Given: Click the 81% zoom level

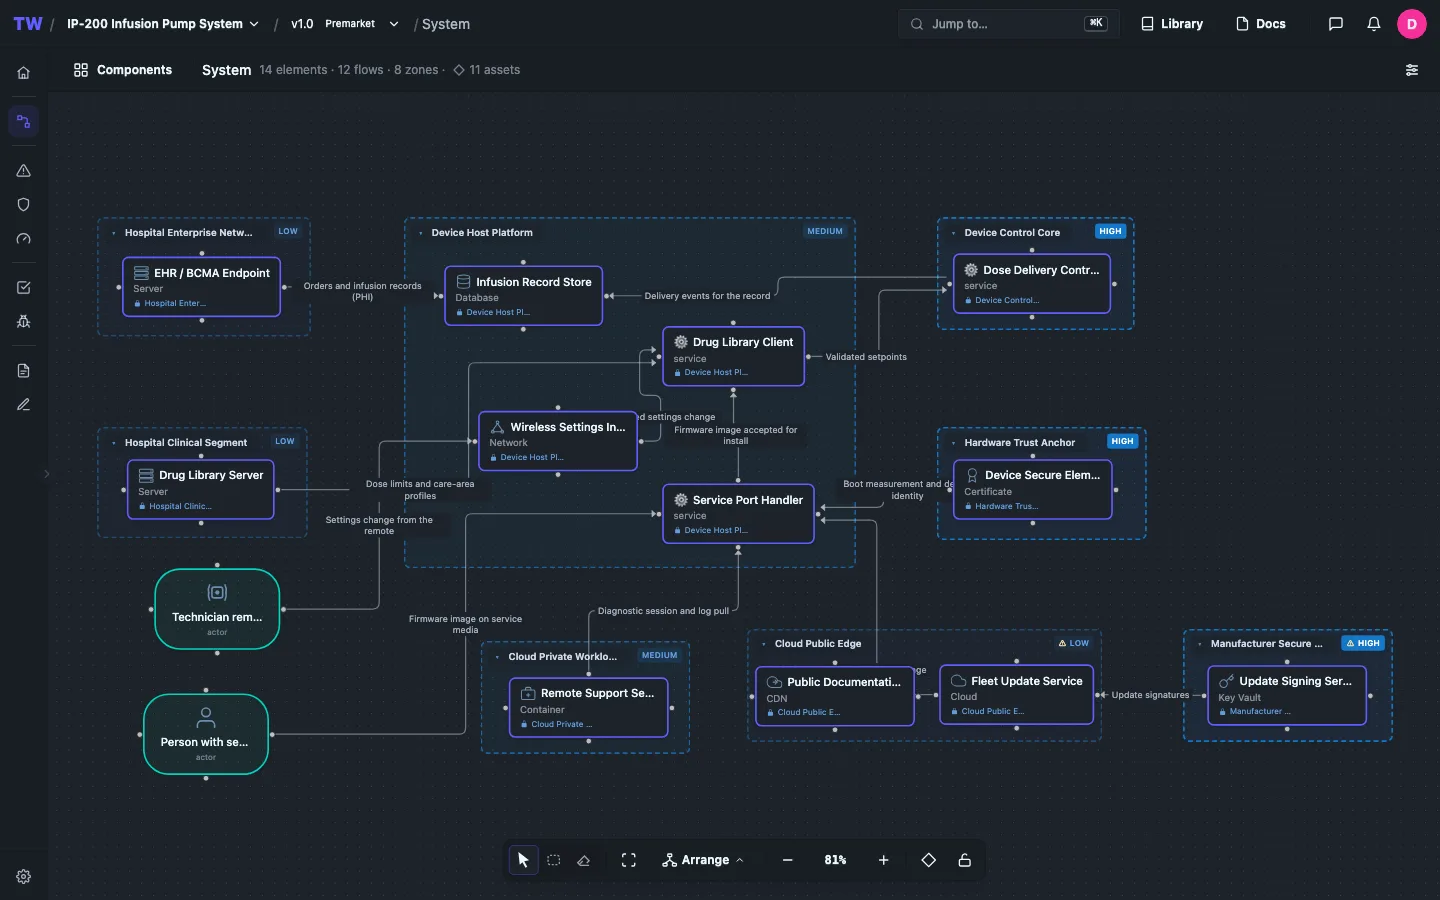Looking at the screenshot, I should [x=835, y=860].
